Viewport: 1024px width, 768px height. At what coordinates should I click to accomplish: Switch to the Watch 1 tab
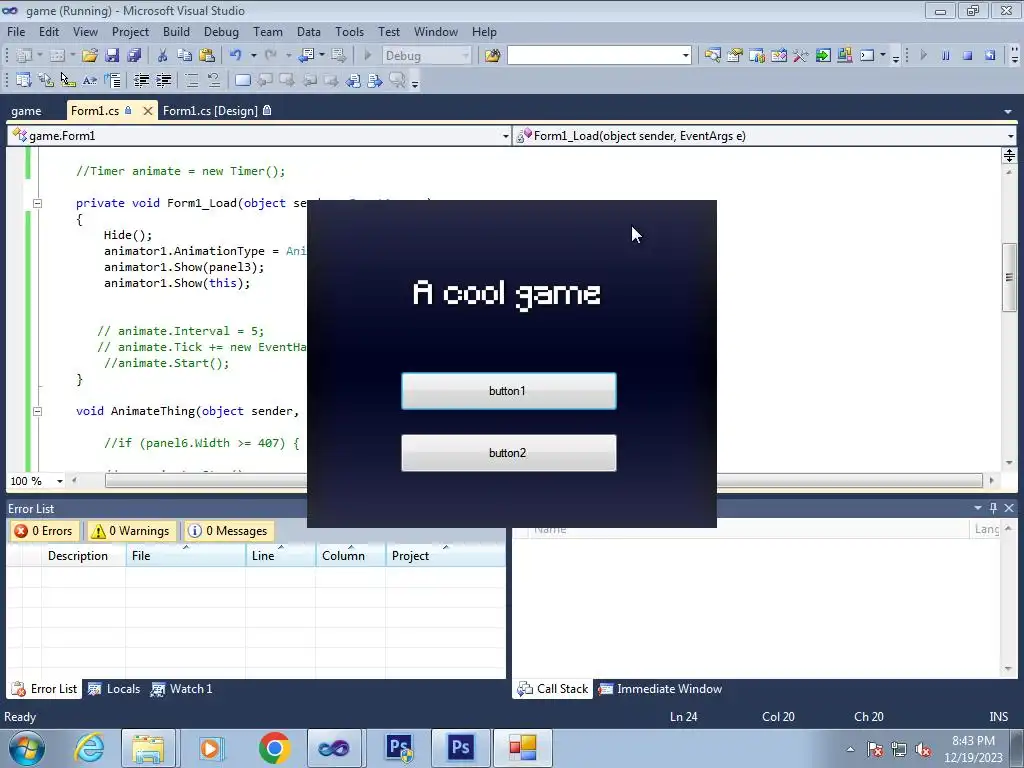pyautogui.click(x=182, y=689)
